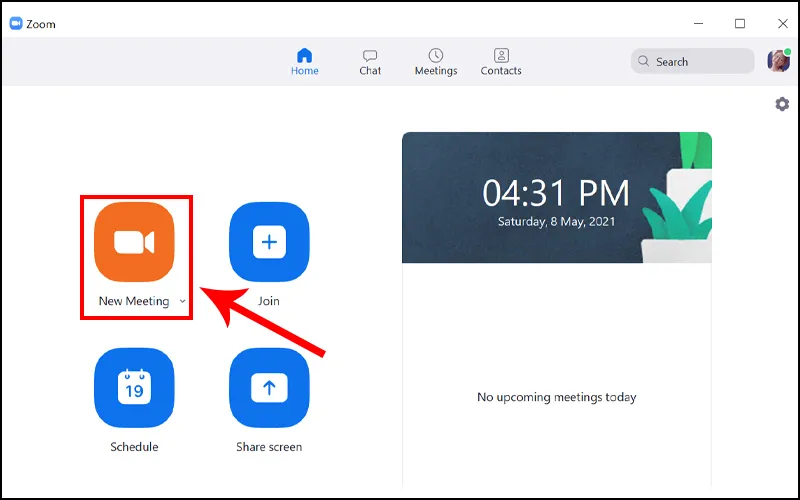Click the 04:31 PM clock banner

click(x=556, y=198)
